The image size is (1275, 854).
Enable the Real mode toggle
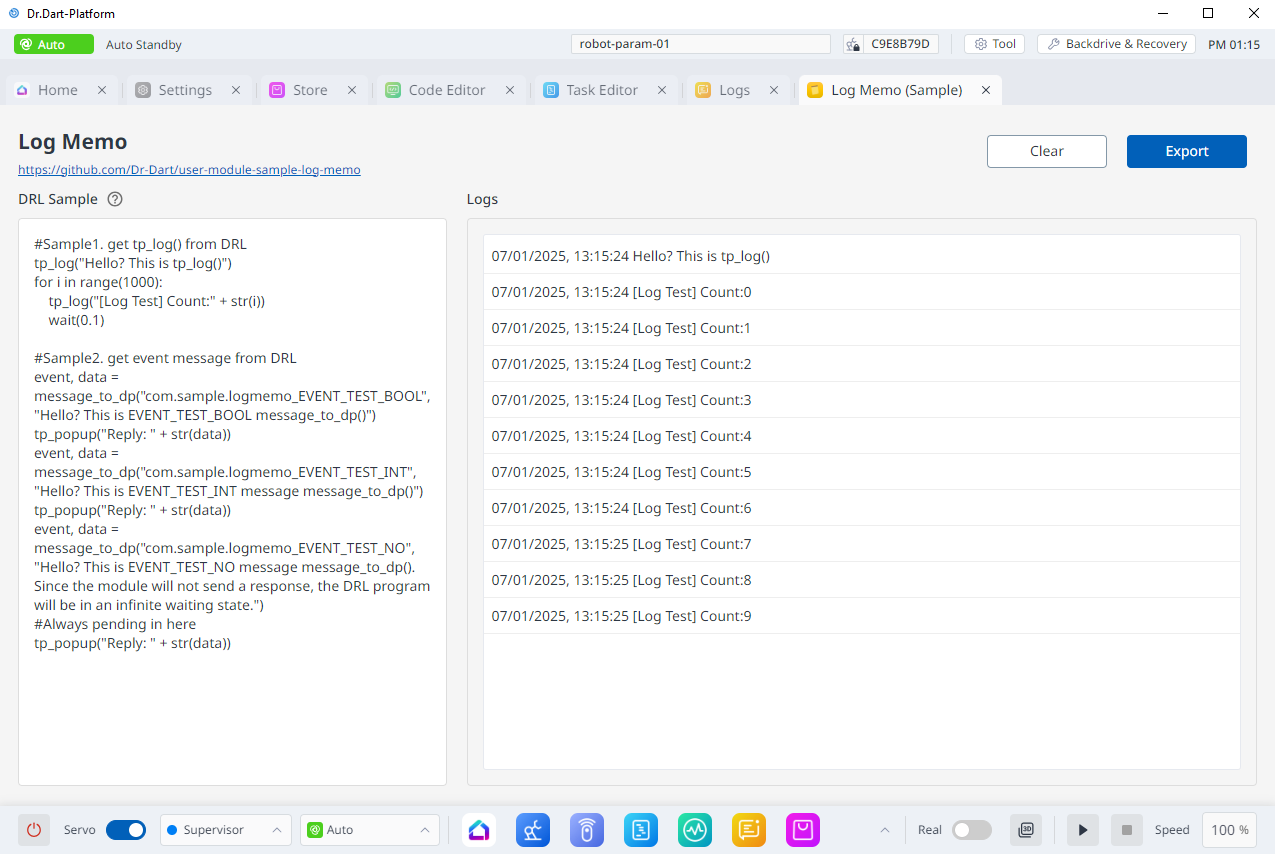(x=971, y=830)
